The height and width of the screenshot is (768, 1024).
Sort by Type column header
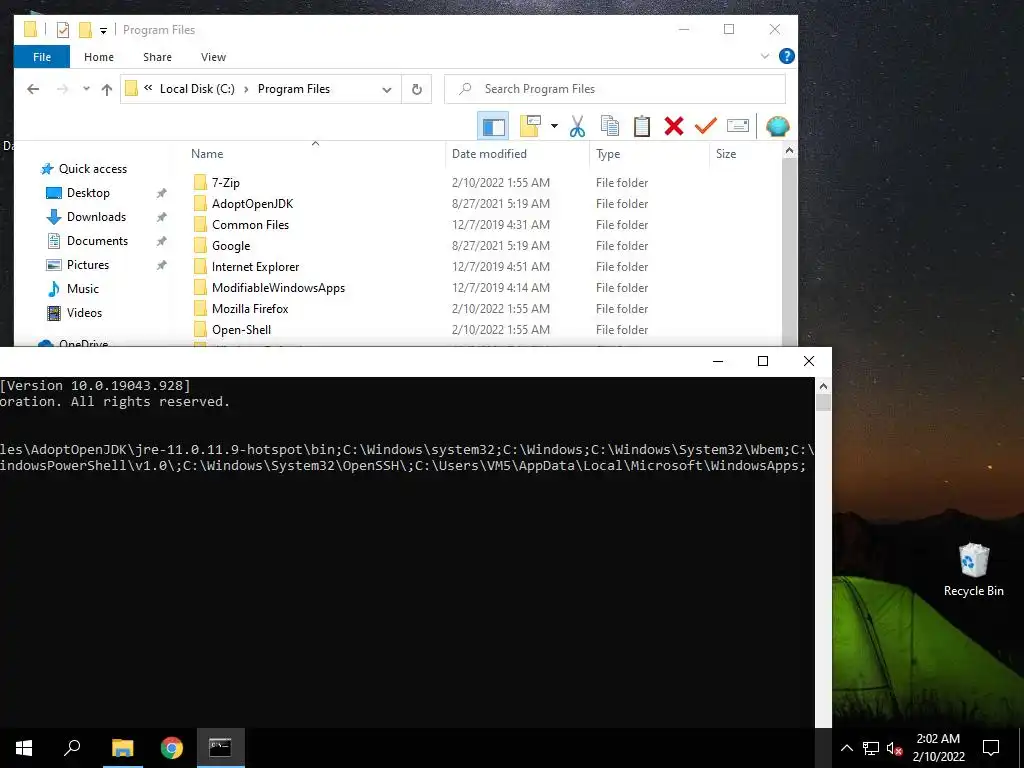click(608, 154)
